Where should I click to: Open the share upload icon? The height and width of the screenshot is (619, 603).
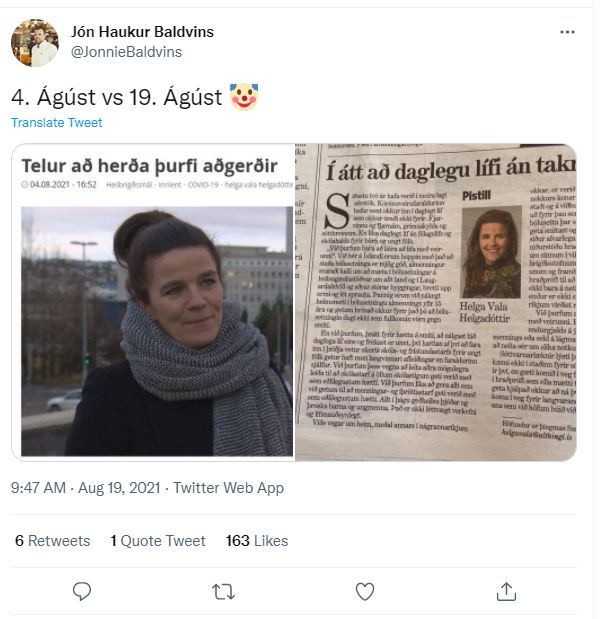(506, 591)
